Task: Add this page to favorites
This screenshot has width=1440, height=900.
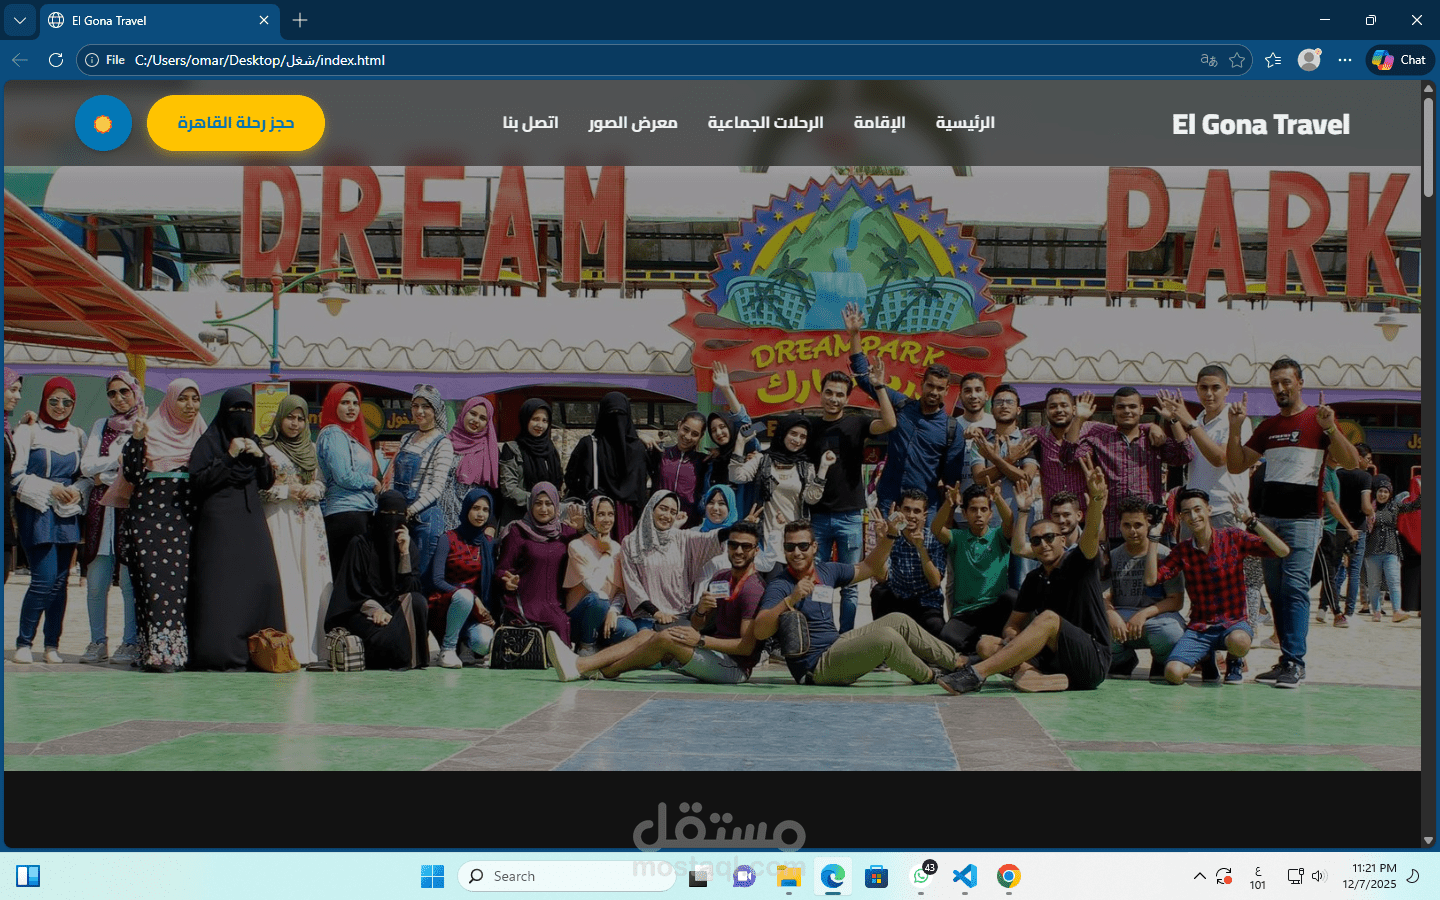Action: coord(1237,60)
